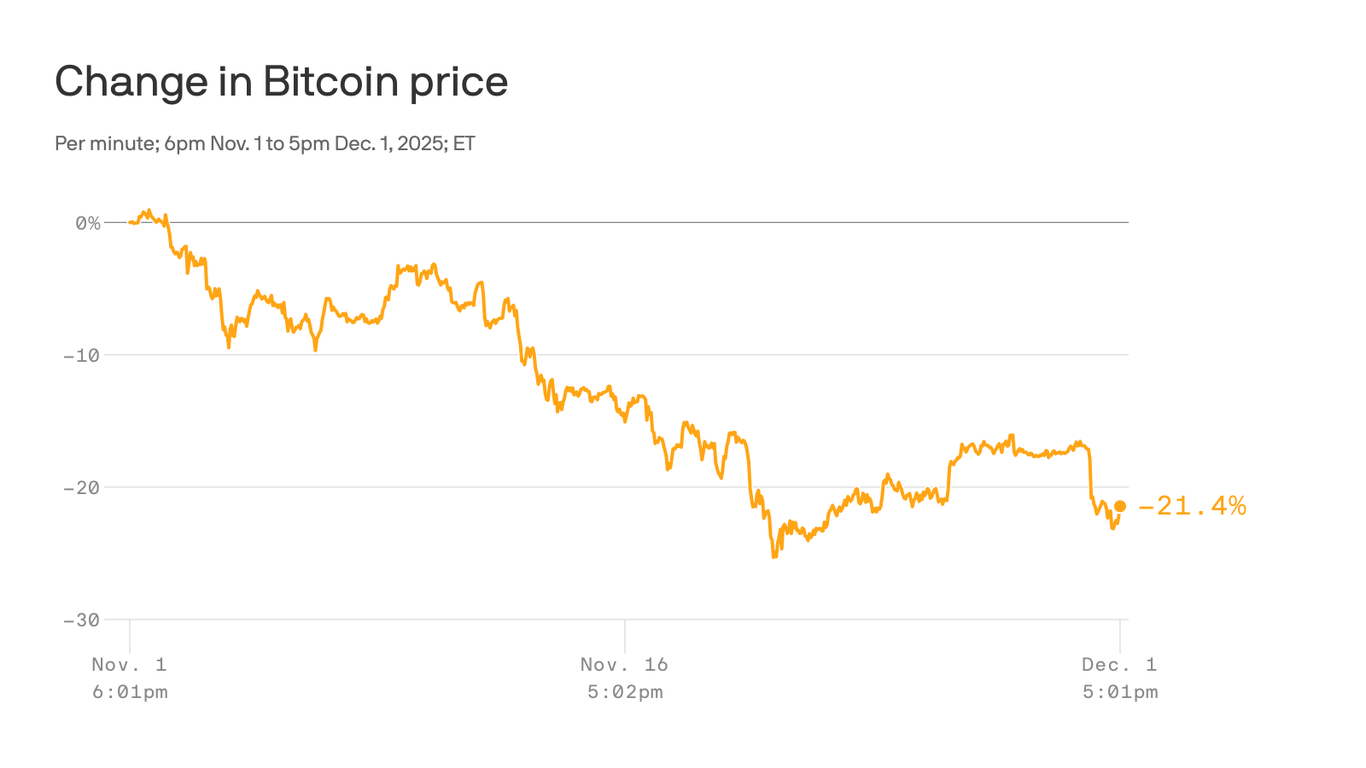The height and width of the screenshot is (768, 1366).
Task: Click the −10 y-axis label
Action: [81, 355]
